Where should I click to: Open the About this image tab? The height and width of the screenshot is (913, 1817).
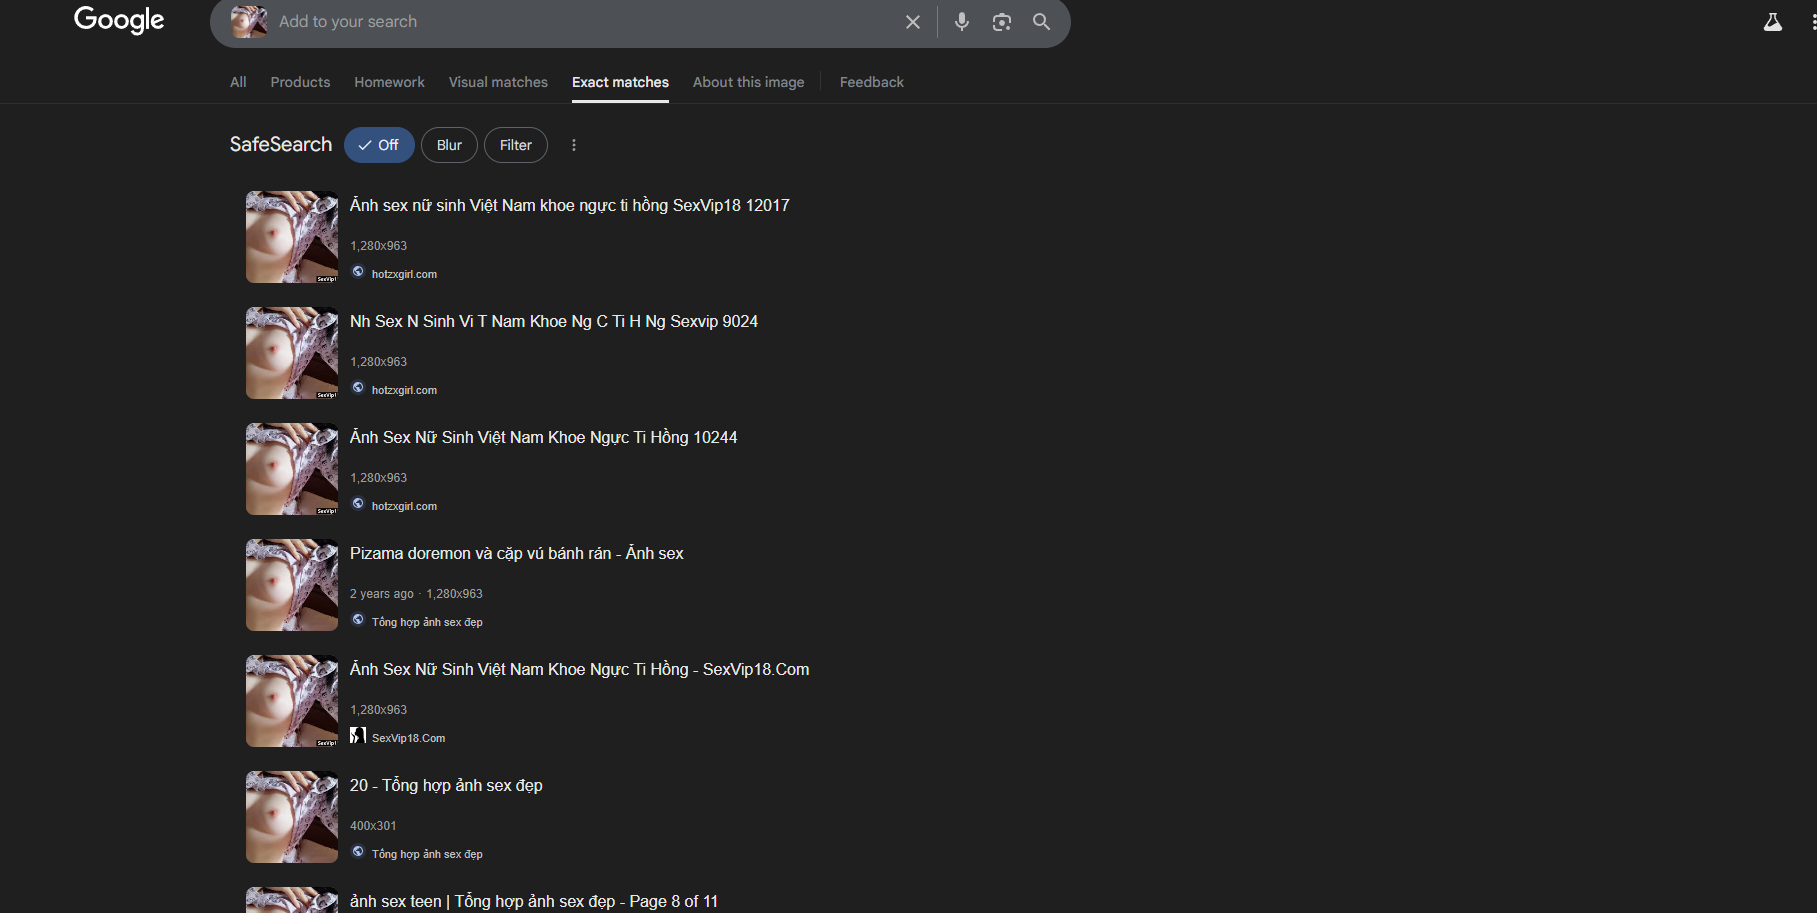(748, 82)
